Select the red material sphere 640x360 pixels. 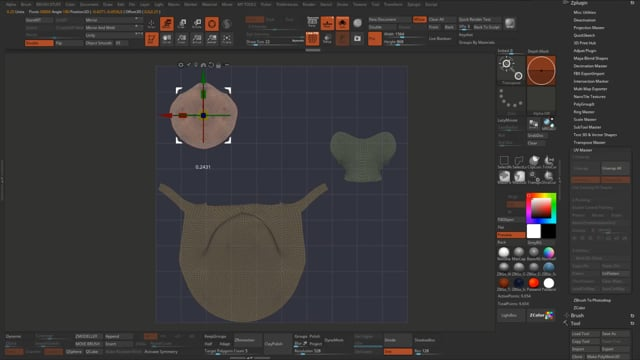tap(533, 283)
